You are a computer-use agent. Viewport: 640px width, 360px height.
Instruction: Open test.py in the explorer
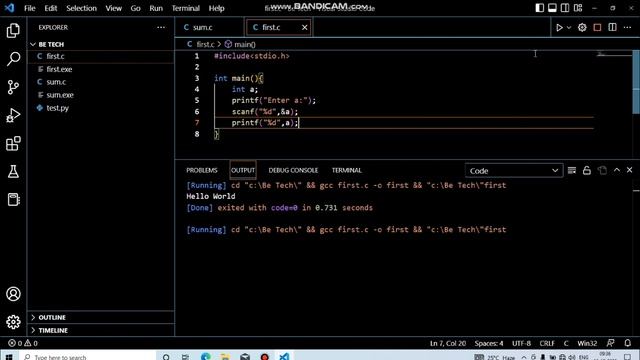pyautogui.click(x=101, y=108)
